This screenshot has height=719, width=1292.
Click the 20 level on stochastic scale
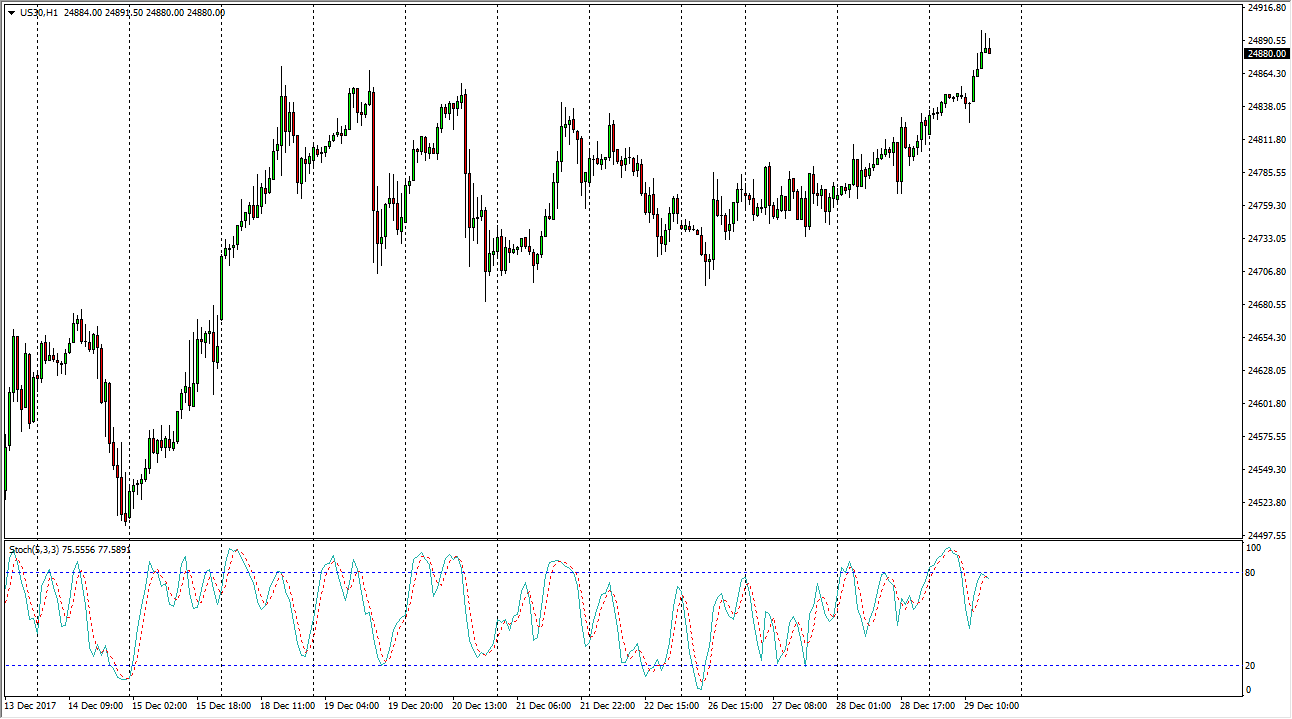pos(1251,666)
